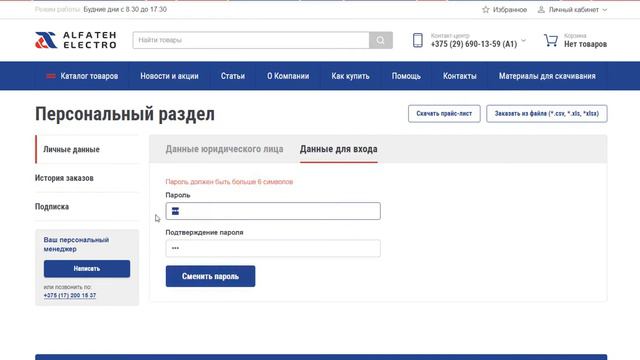Open История заказов in sidebar
The width and height of the screenshot is (640, 360).
(64, 178)
